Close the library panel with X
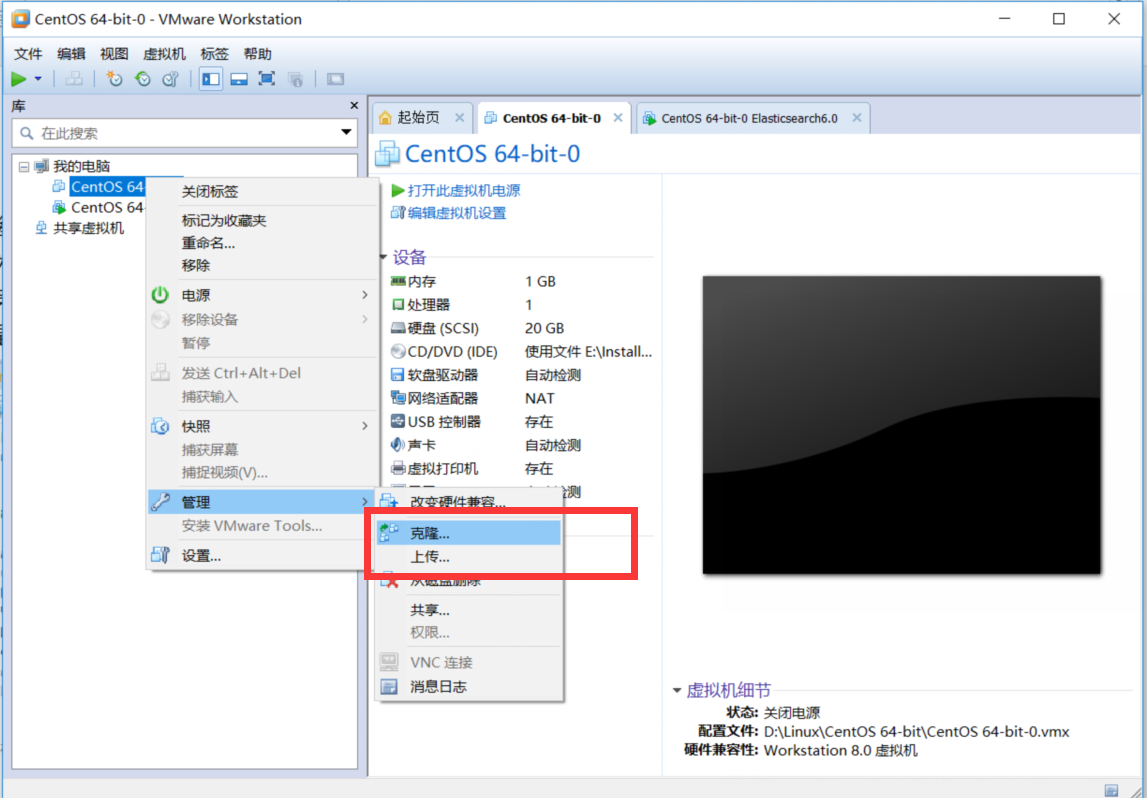The width and height of the screenshot is (1147, 798). pyautogui.click(x=353, y=105)
